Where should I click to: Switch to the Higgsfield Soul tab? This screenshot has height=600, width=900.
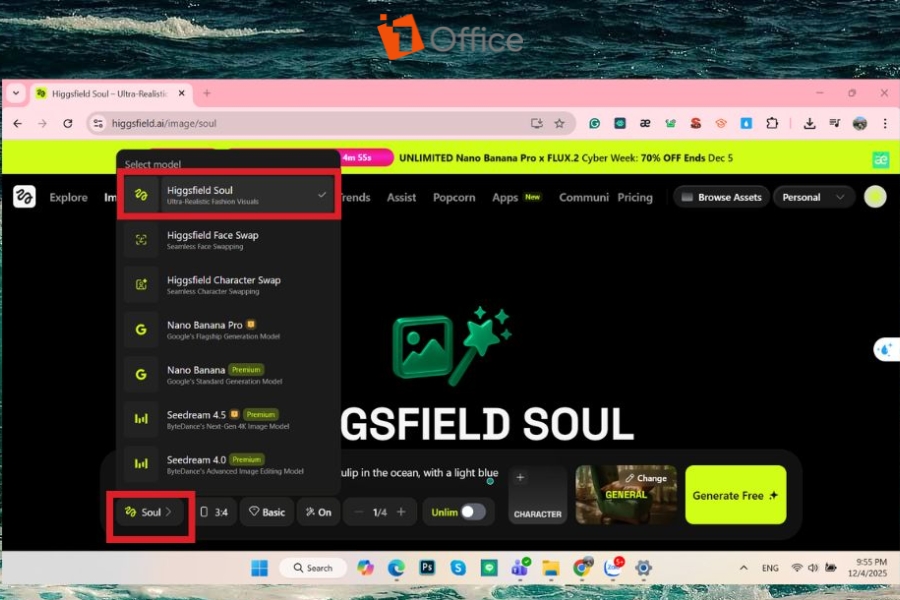(x=112, y=94)
